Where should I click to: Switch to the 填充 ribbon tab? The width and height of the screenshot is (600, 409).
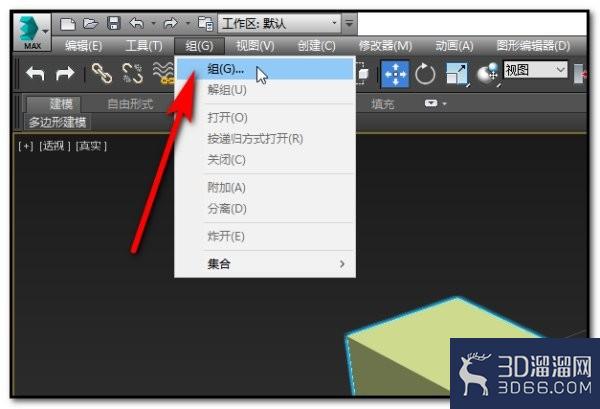pyautogui.click(x=383, y=104)
